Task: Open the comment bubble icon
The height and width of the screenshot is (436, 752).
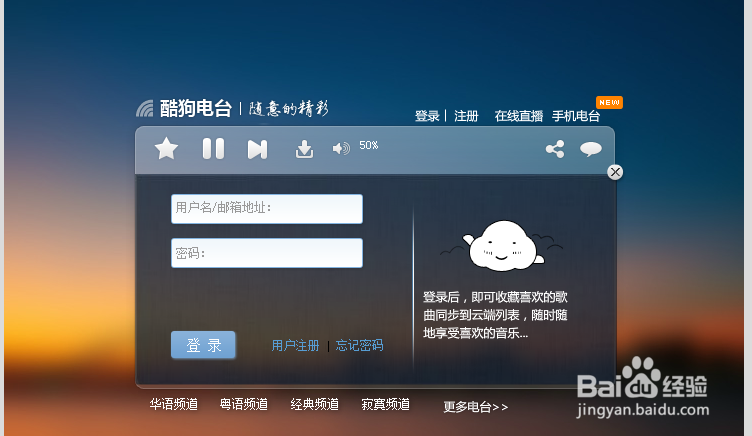Action: [x=591, y=149]
